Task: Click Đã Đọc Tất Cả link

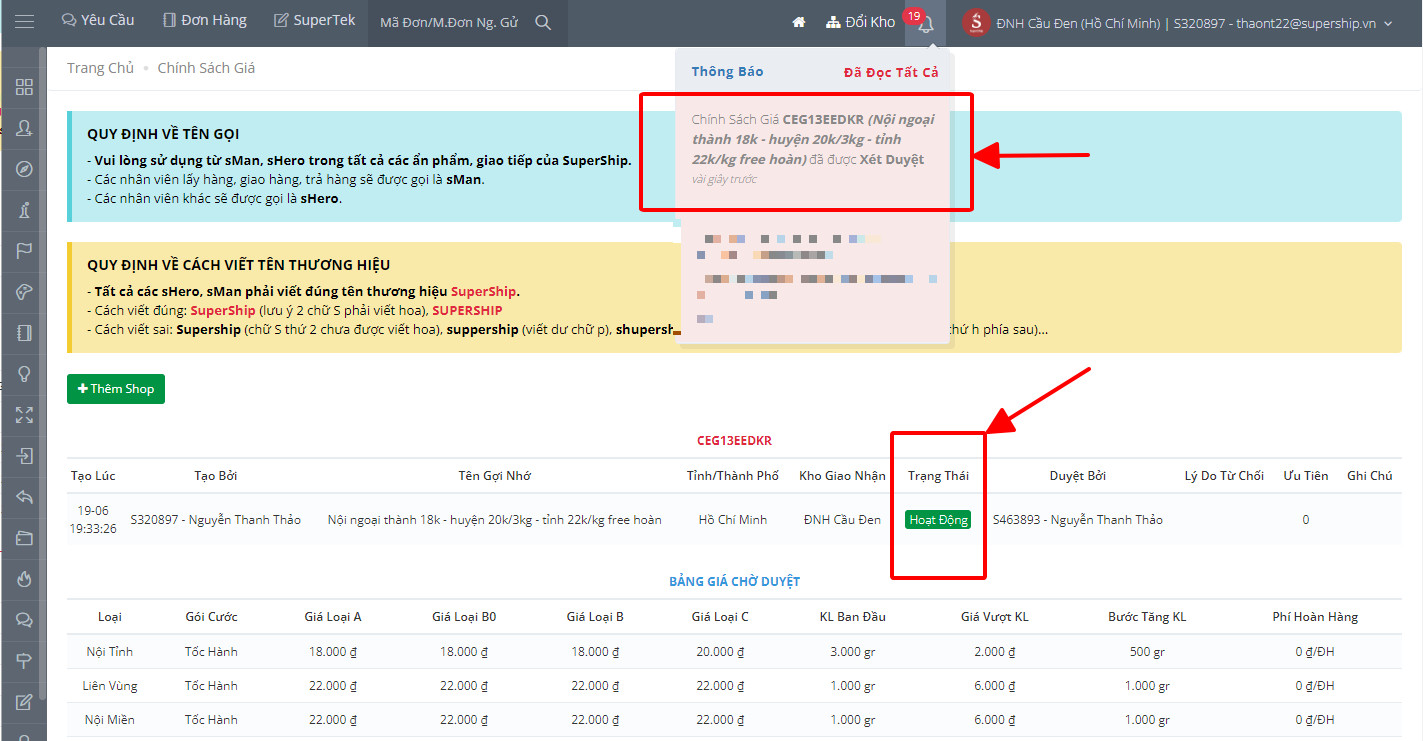Action: [x=891, y=72]
